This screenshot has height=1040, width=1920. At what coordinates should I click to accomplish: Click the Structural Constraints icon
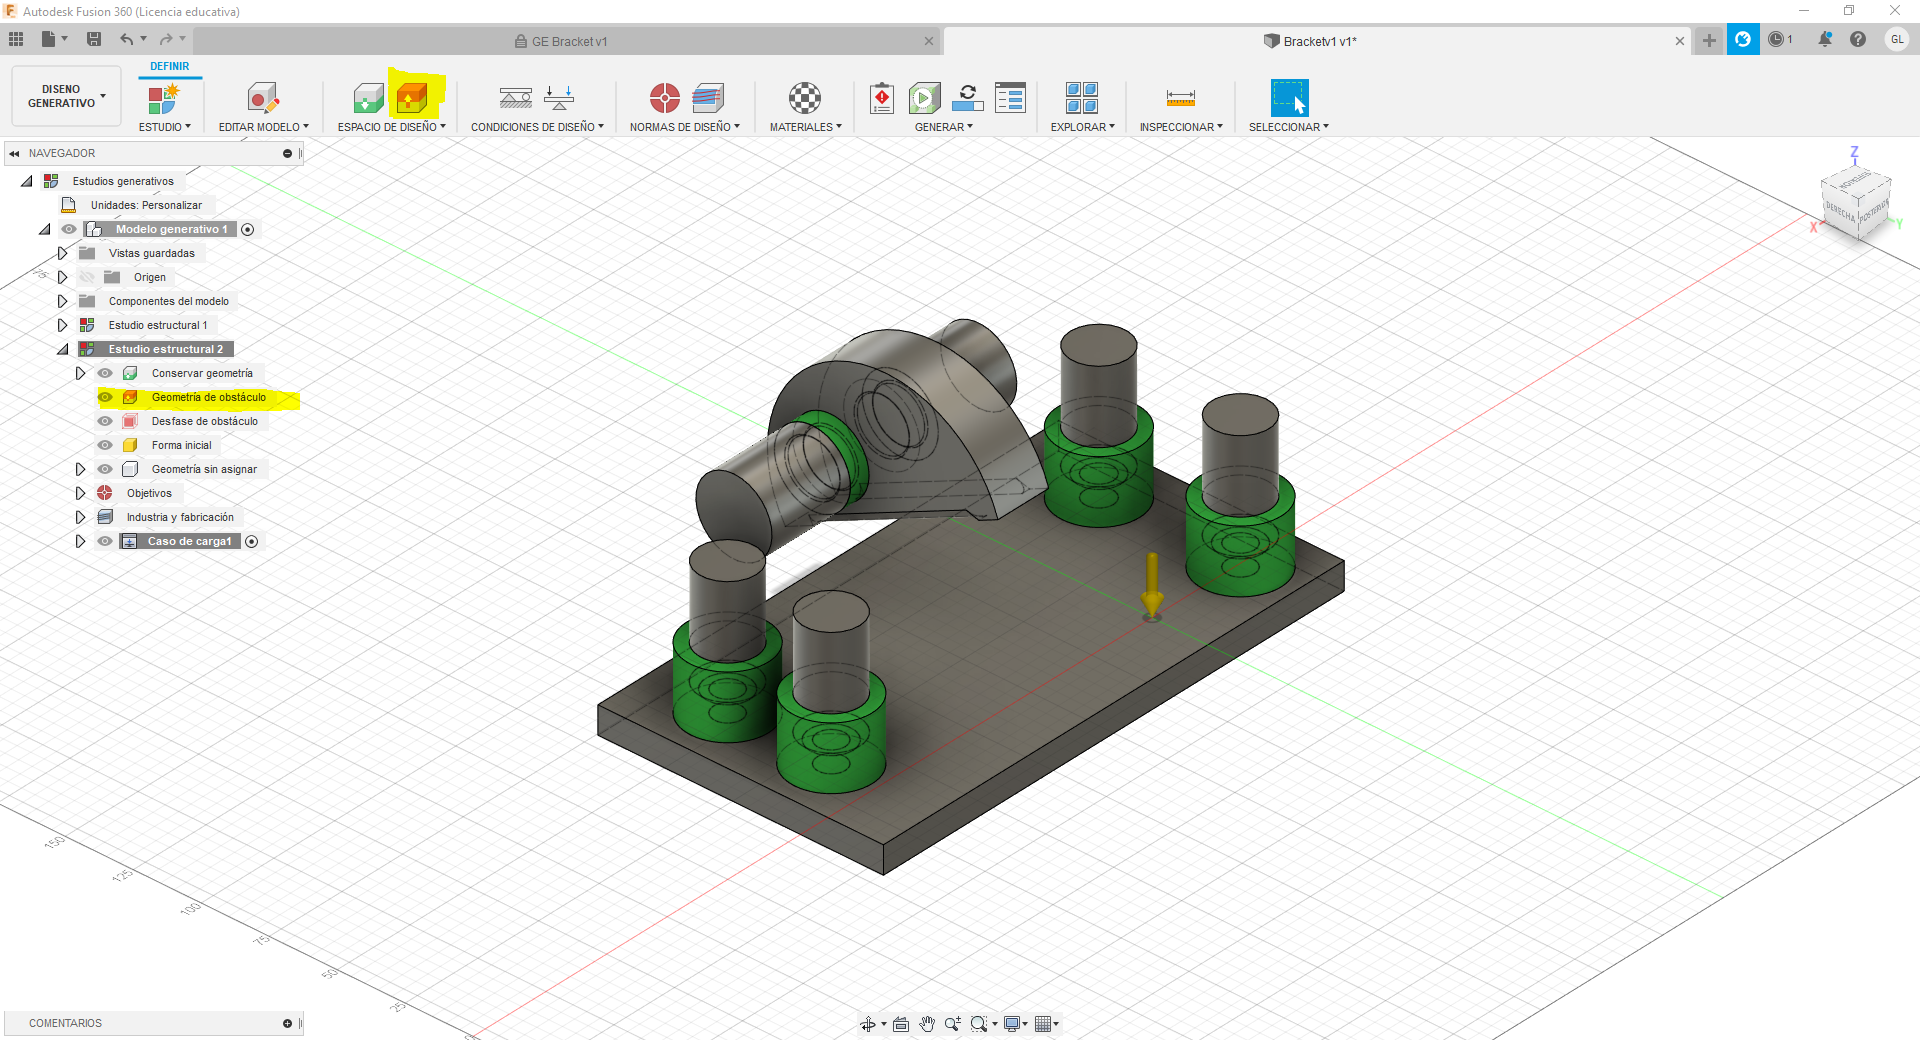coord(516,98)
